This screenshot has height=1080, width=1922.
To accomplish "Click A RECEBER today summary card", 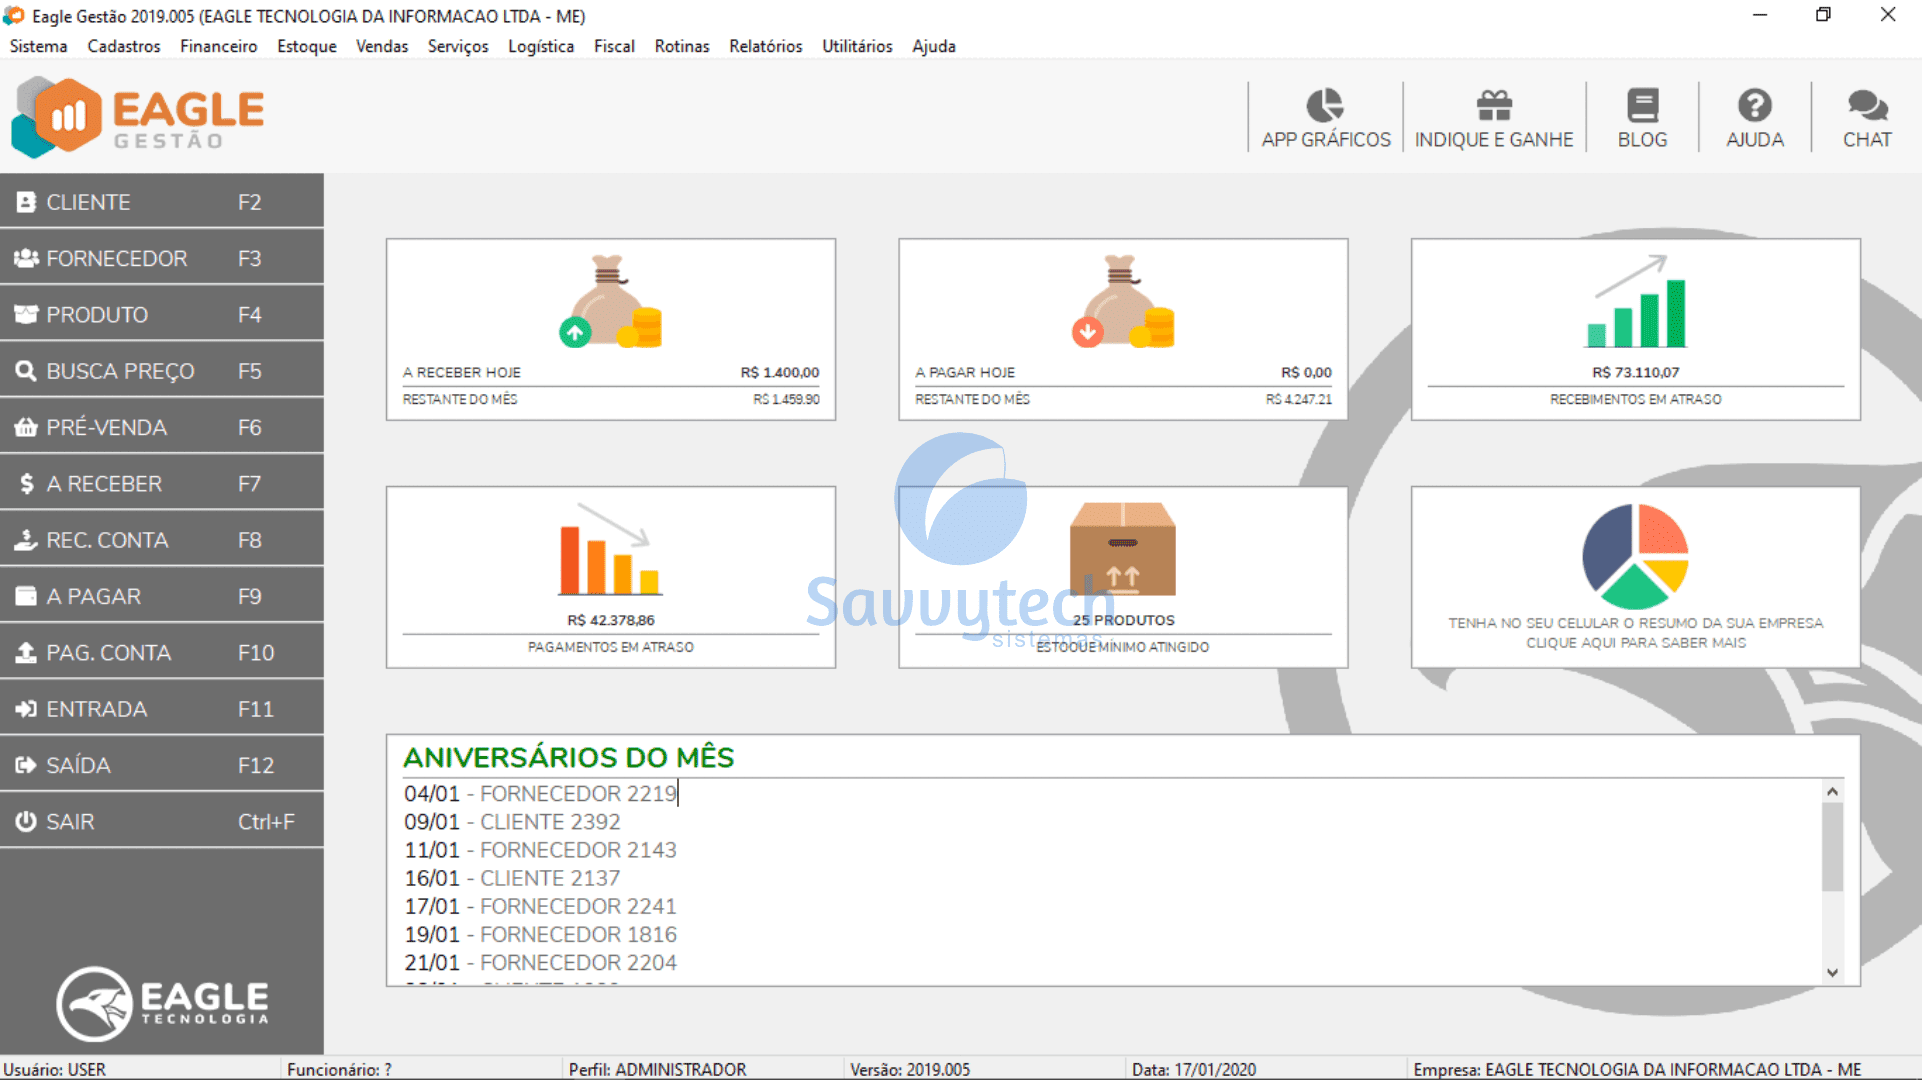I will [x=611, y=327].
